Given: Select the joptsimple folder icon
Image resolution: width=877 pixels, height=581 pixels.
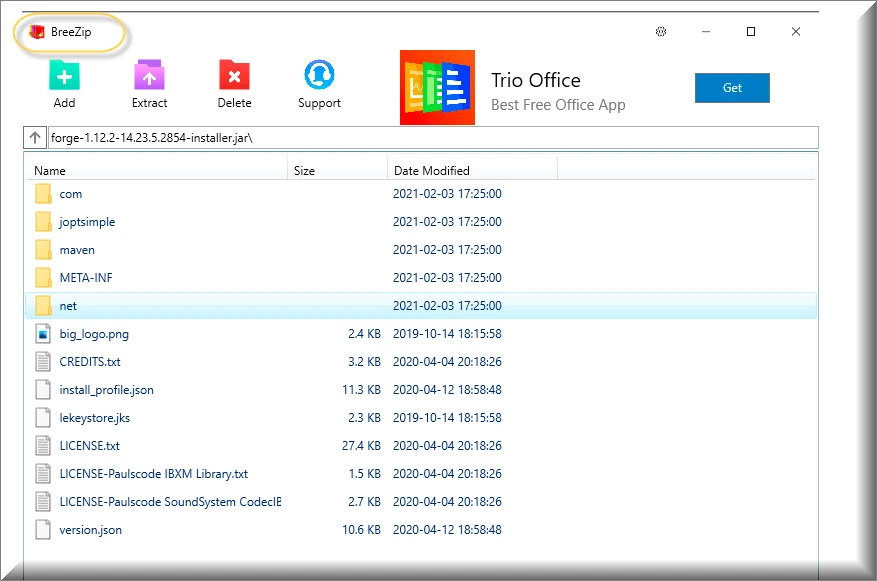Looking at the screenshot, I should pyautogui.click(x=43, y=222).
